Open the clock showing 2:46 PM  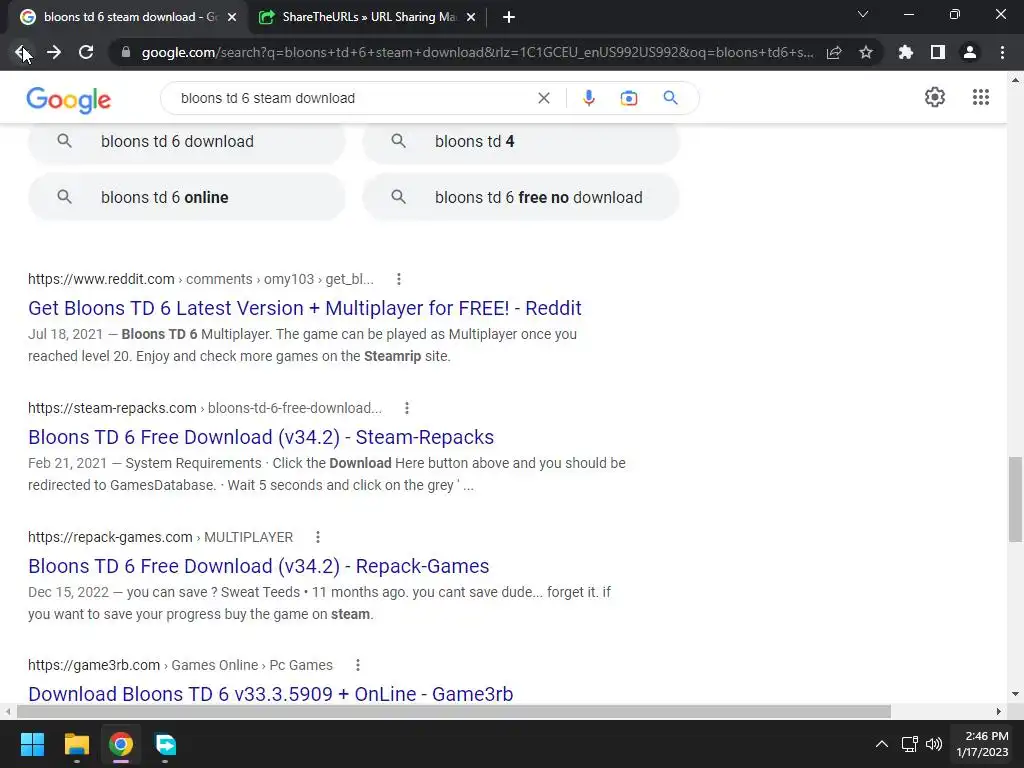[982, 744]
